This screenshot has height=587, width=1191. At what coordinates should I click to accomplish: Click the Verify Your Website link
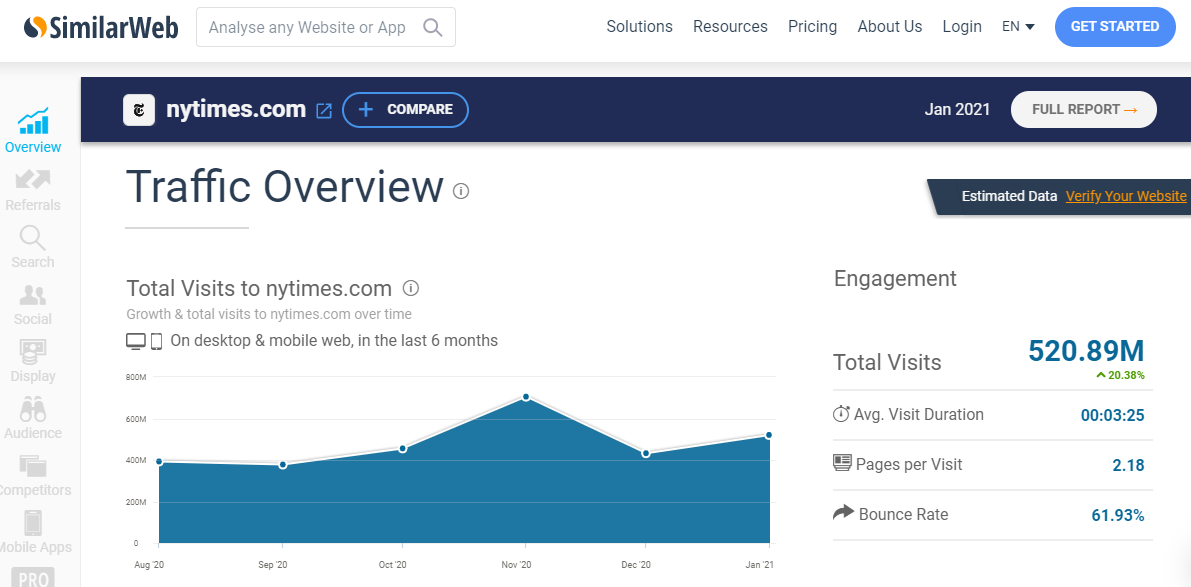click(1126, 196)
